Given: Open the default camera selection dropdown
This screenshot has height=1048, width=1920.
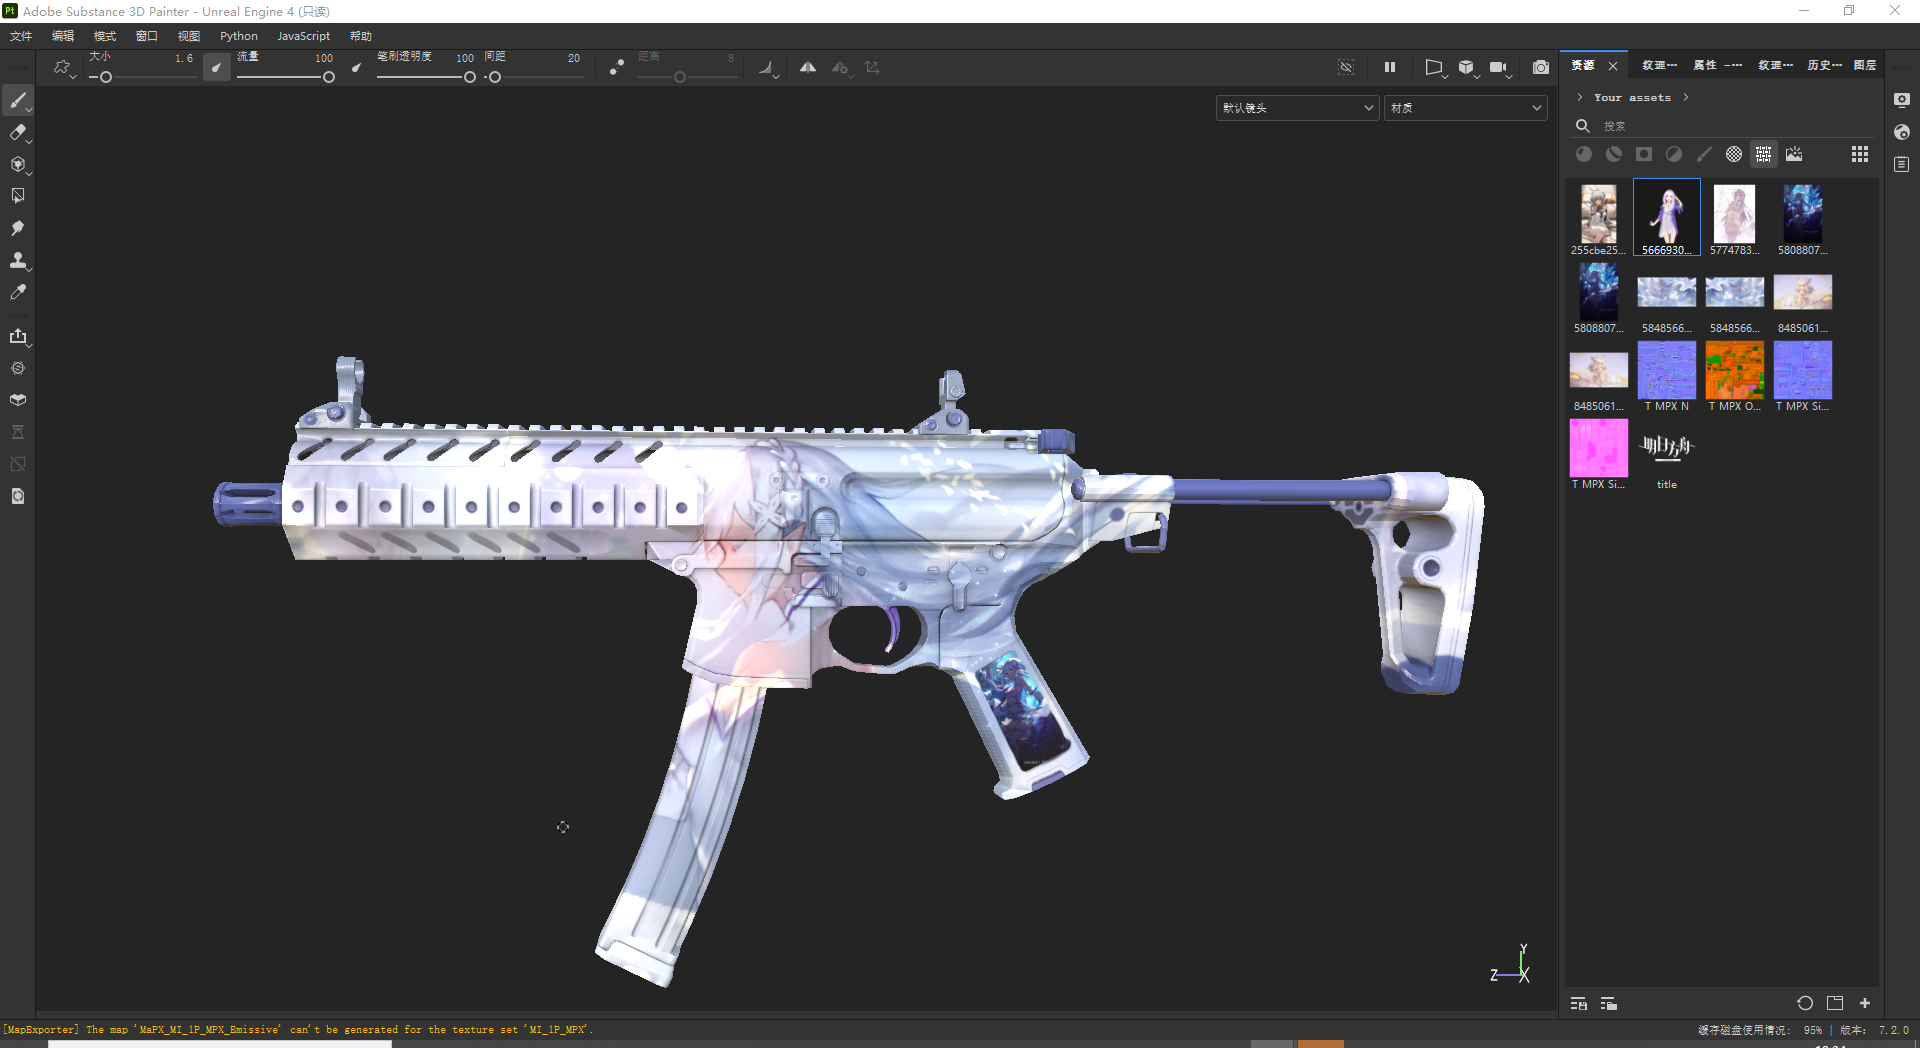Looking at the screenshot, I should point(1298,108).
